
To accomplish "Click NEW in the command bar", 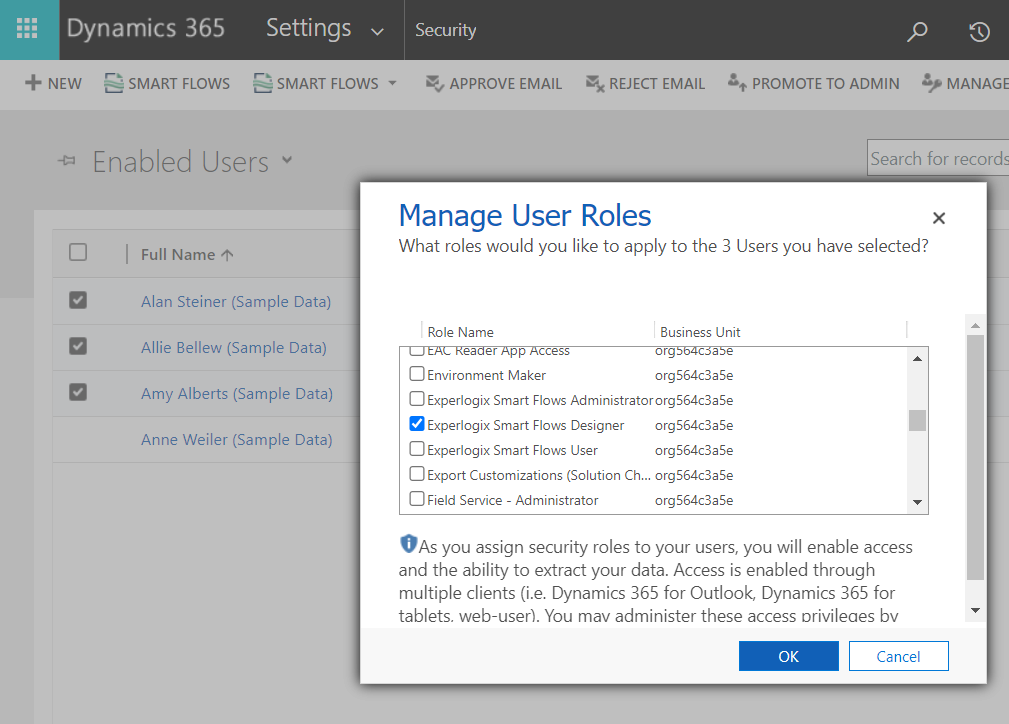I will click(53, 84).
